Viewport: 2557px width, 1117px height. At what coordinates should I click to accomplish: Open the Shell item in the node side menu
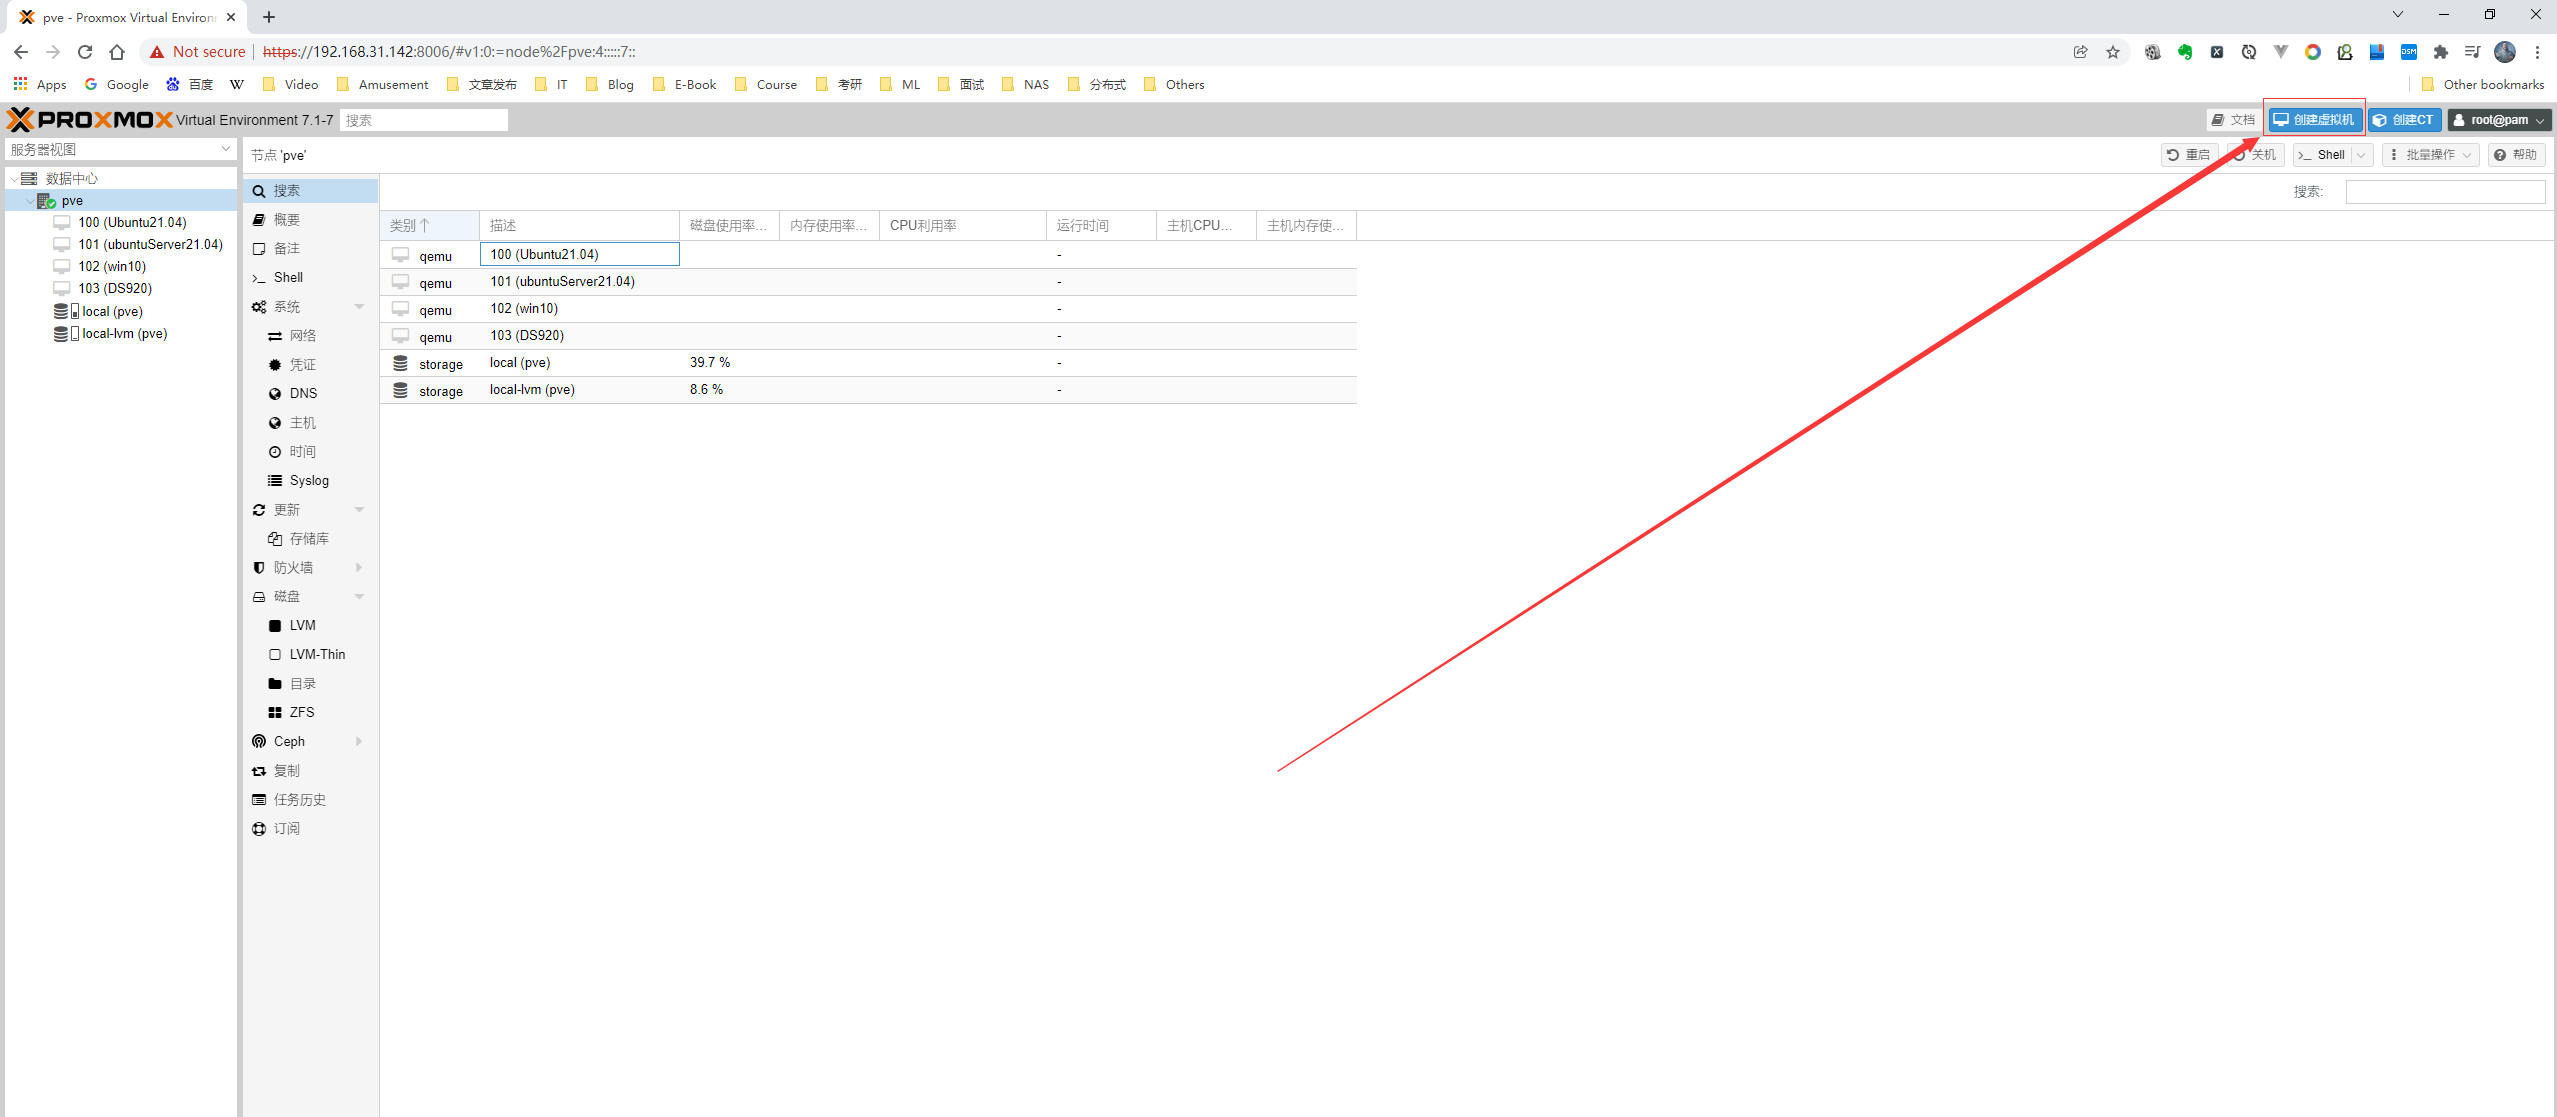(310, 278)
